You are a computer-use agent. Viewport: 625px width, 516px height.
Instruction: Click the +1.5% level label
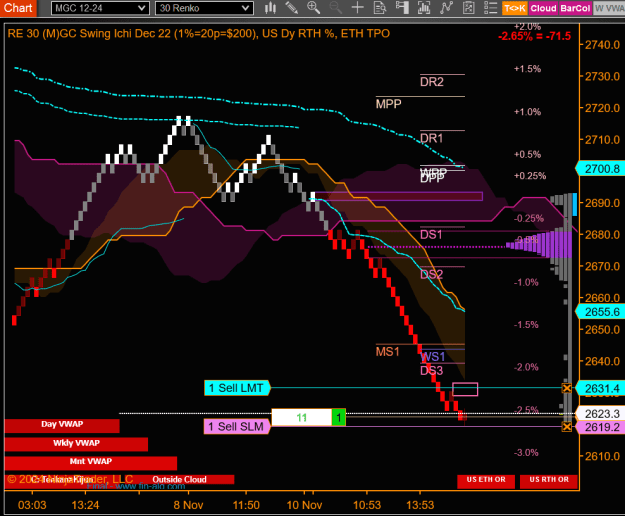tap(527, 69)
